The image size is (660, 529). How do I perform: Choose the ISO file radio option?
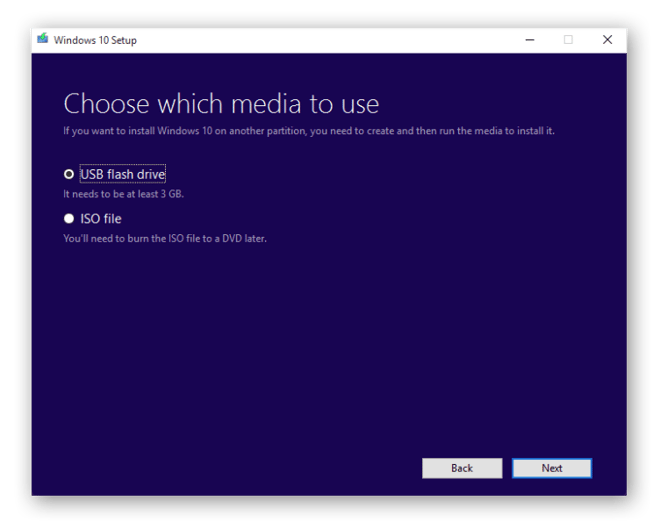tap(69, 219)
